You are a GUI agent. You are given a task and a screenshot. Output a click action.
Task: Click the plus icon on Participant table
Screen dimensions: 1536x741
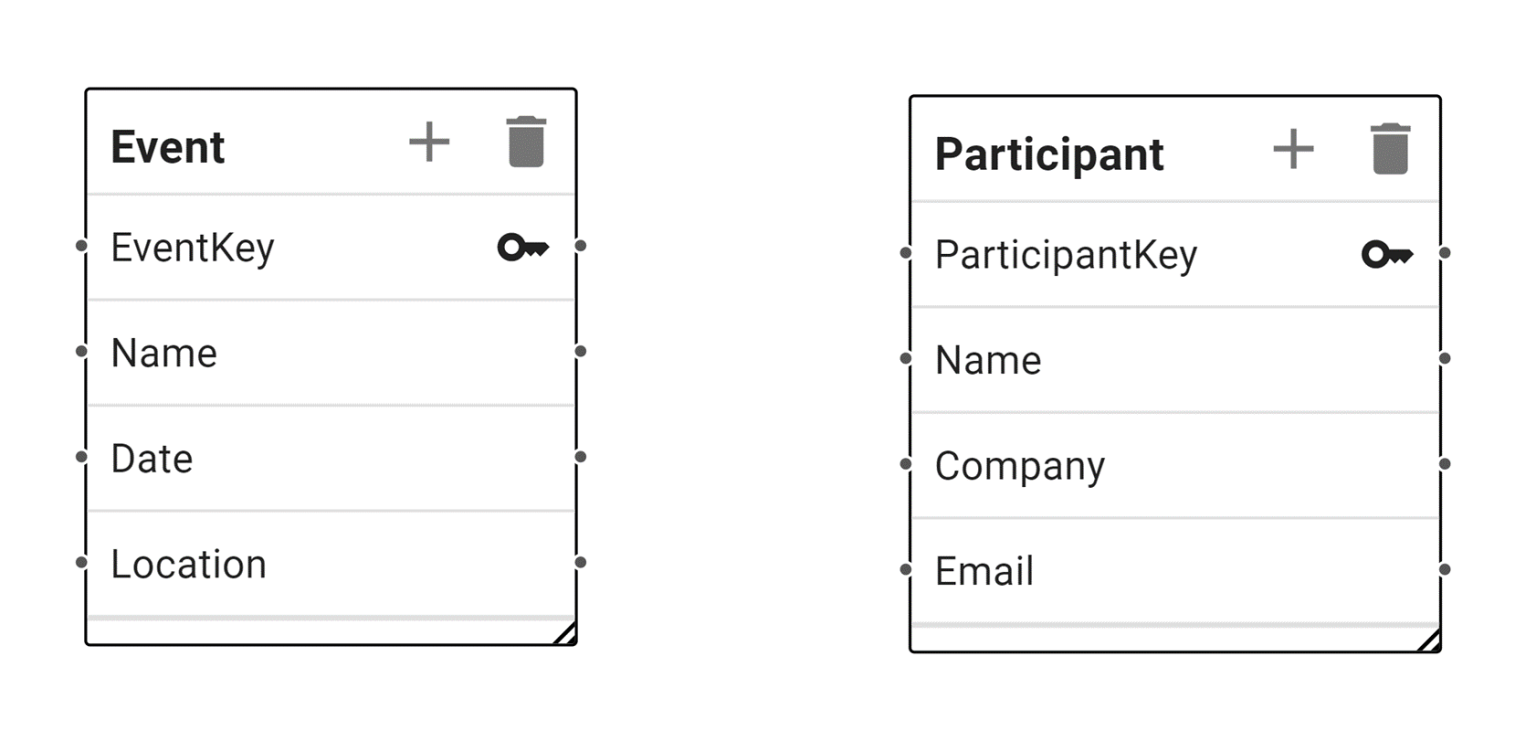pyautogui.click(x=1292, y=150)
